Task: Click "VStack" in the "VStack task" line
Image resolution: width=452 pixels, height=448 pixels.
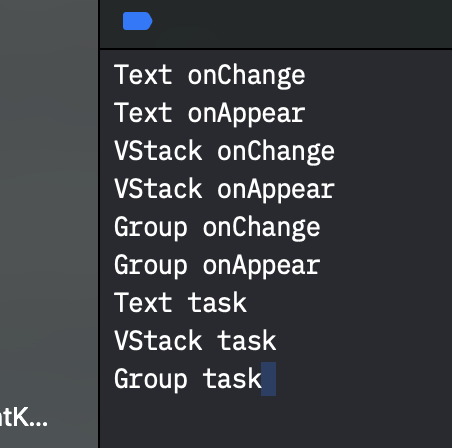Action: [x=158, y=341]
